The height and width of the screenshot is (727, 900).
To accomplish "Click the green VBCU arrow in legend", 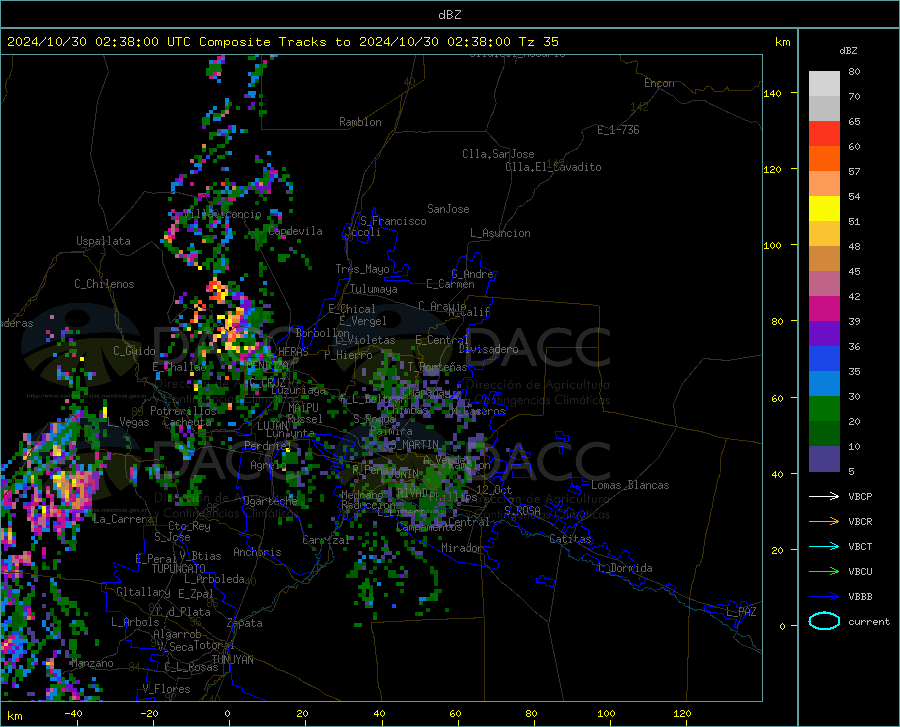I will (x=824, y=571).
